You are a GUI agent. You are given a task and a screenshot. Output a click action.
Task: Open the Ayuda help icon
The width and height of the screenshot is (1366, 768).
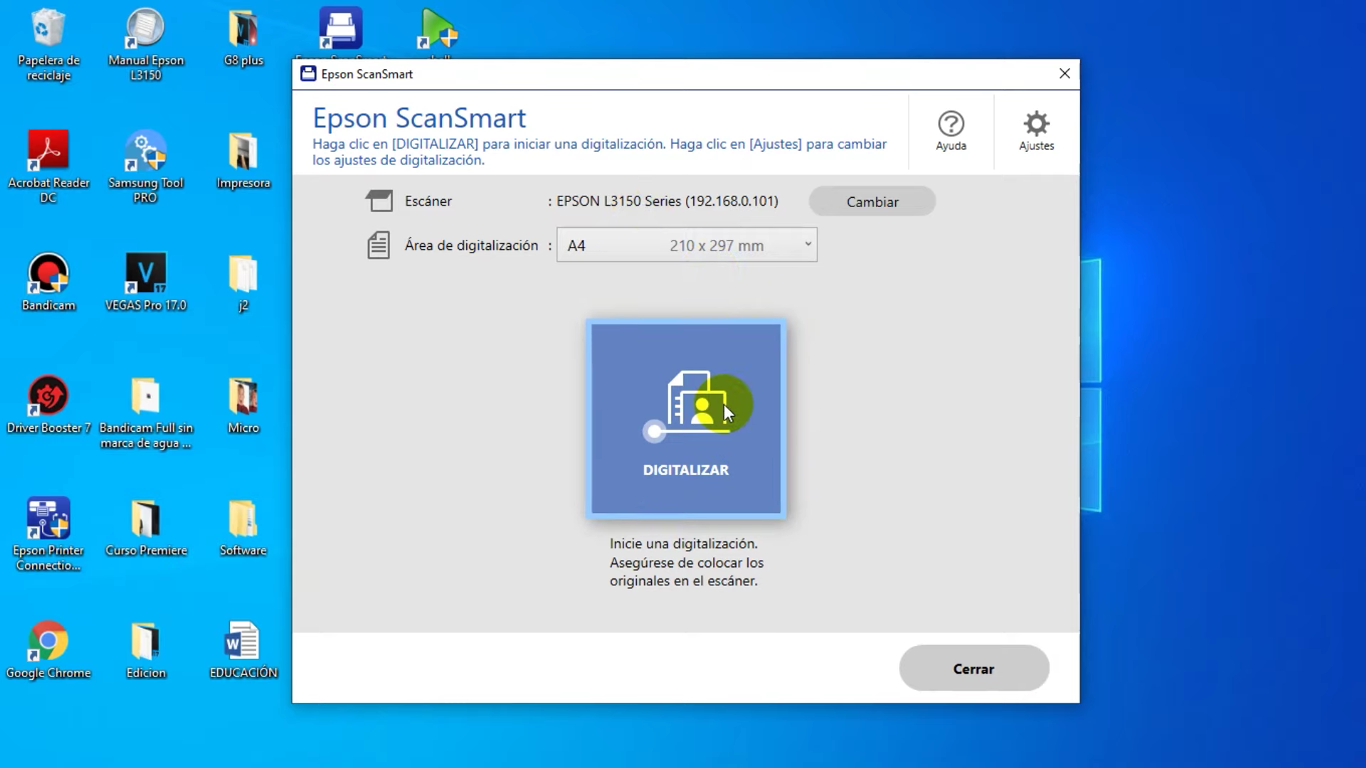950,130
